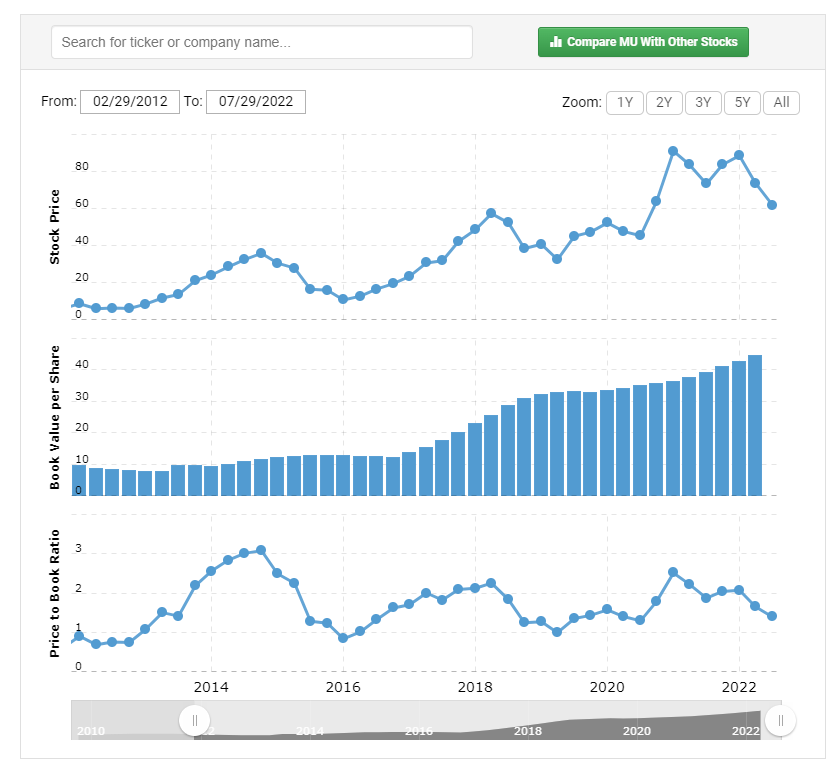Click the left range slider handle

(194, 721)
